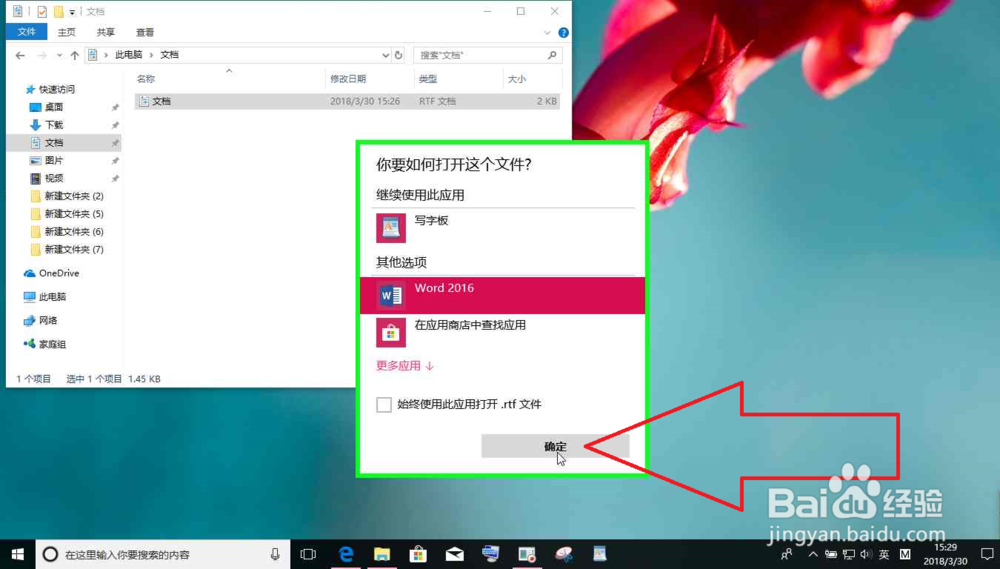Click 此电脑 in the address breadcrumb

129,55
